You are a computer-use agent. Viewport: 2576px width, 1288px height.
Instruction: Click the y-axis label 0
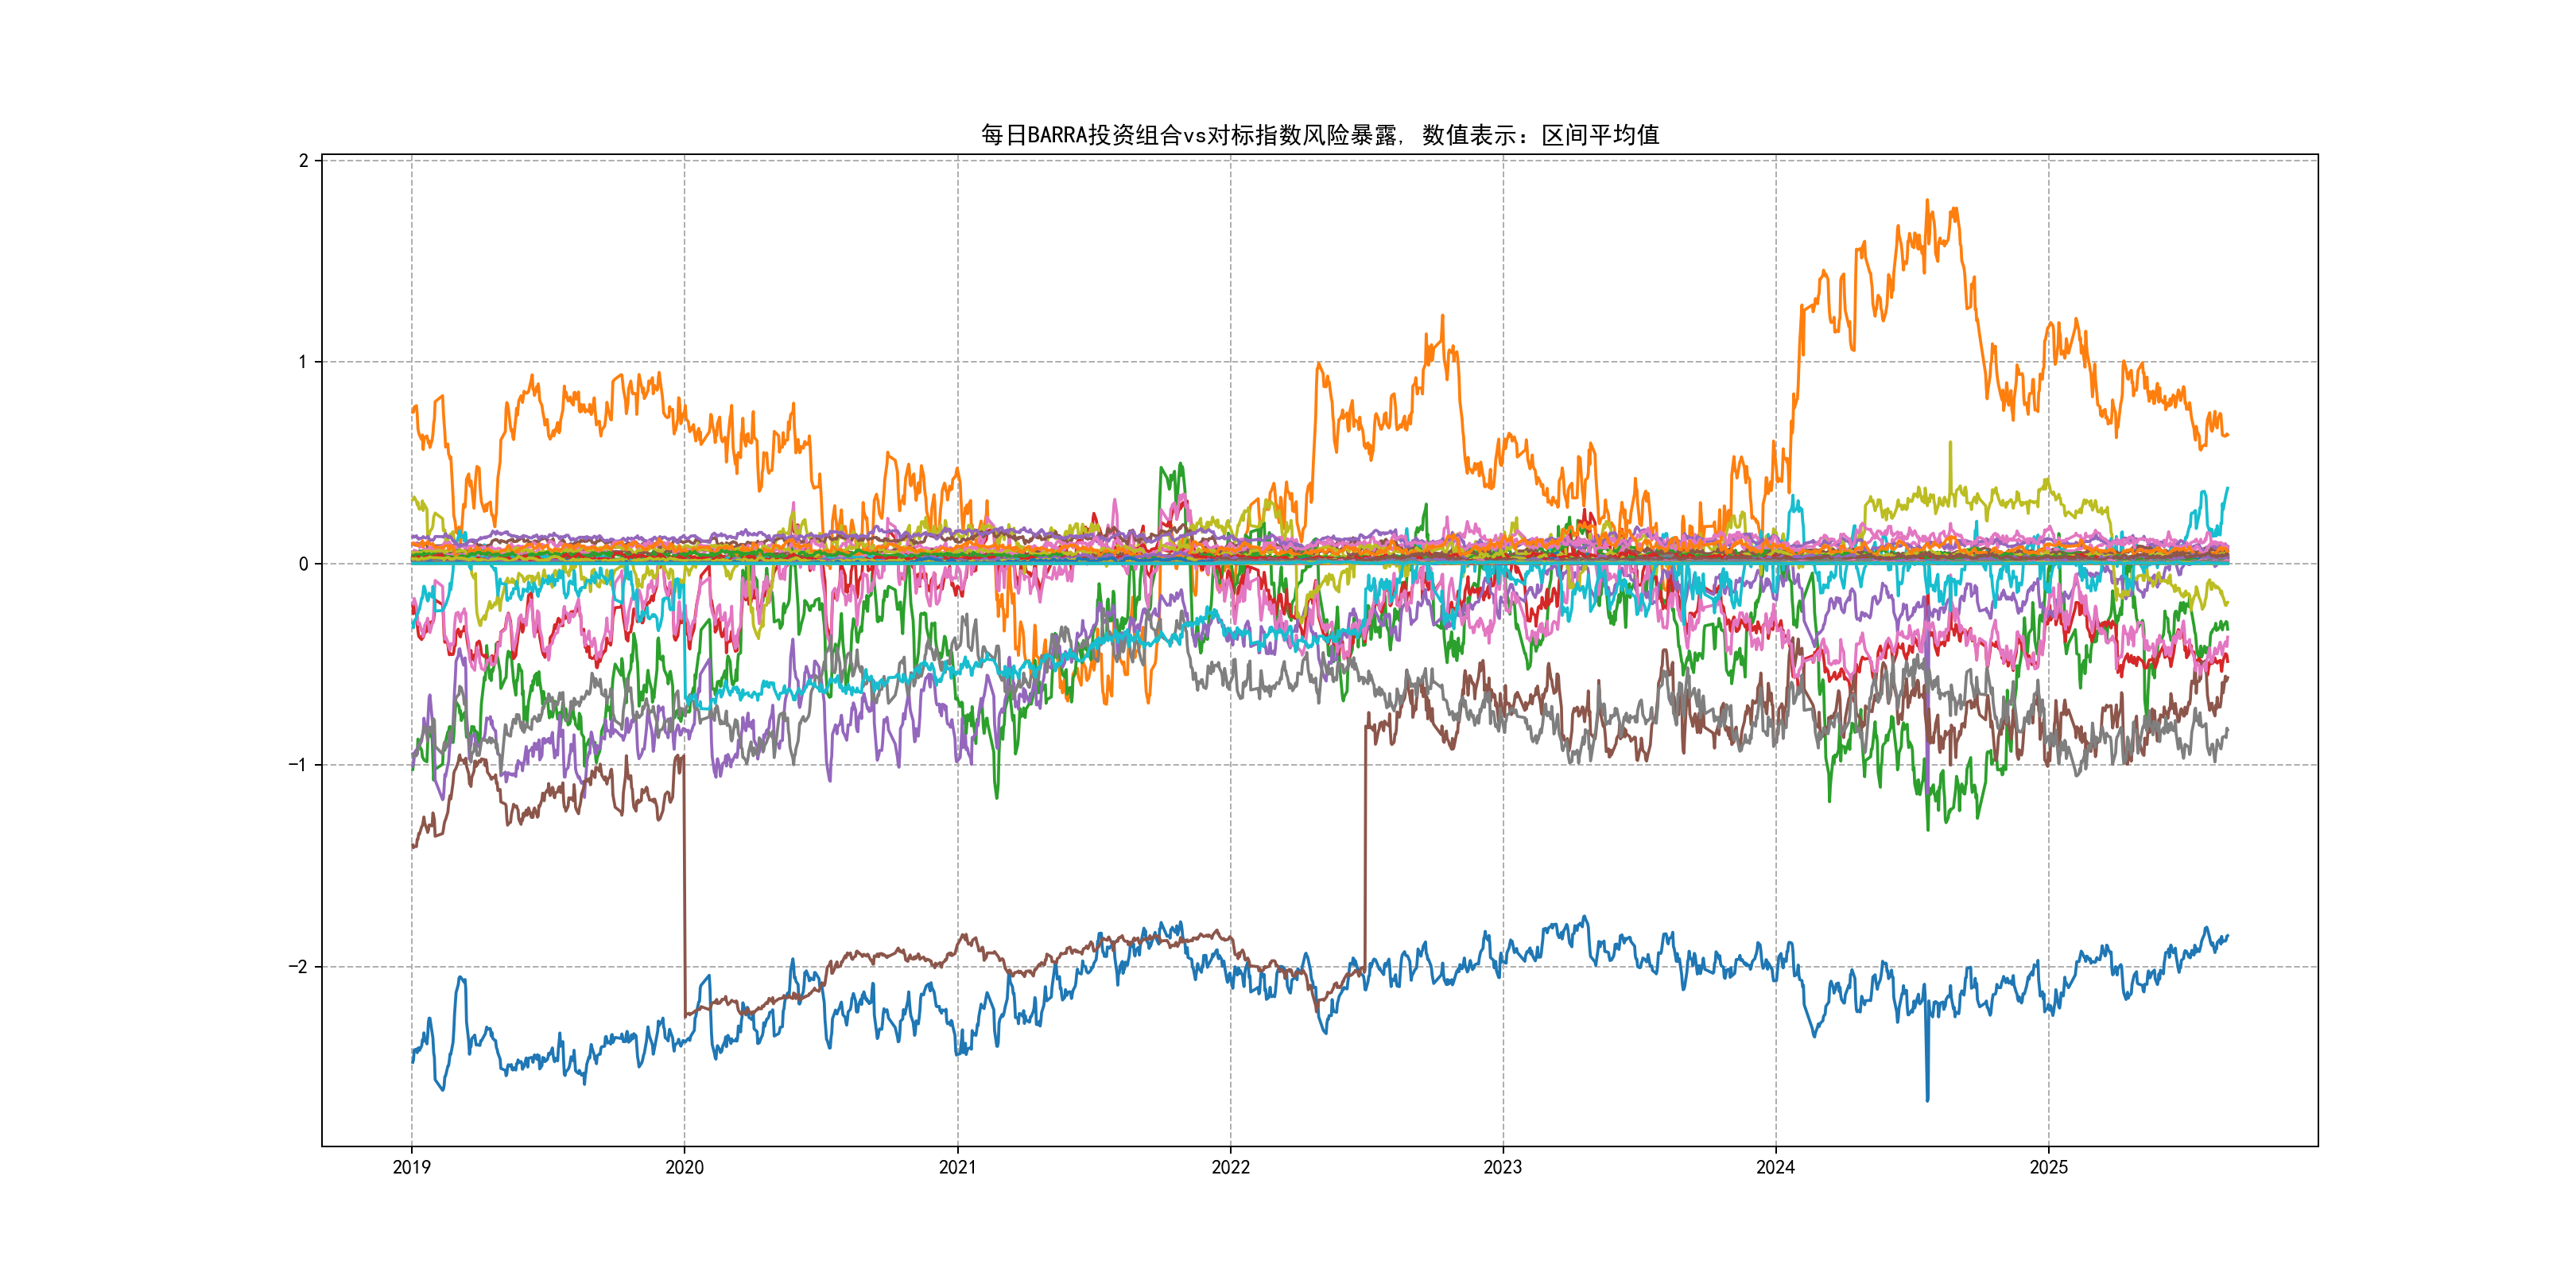tap(303, 564)
